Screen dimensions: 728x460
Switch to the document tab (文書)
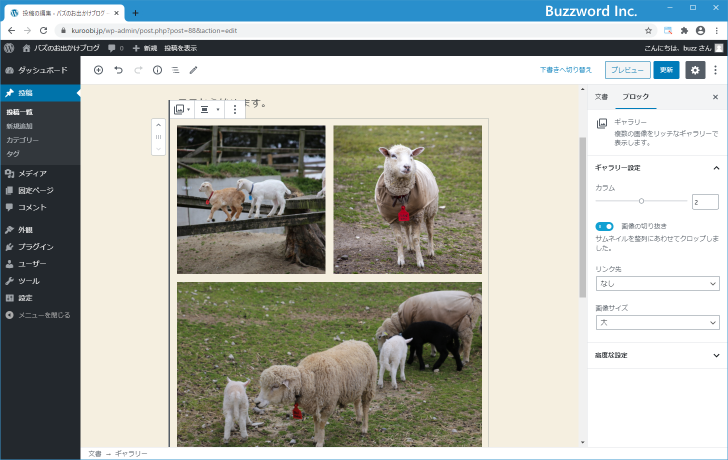(601, 97)
